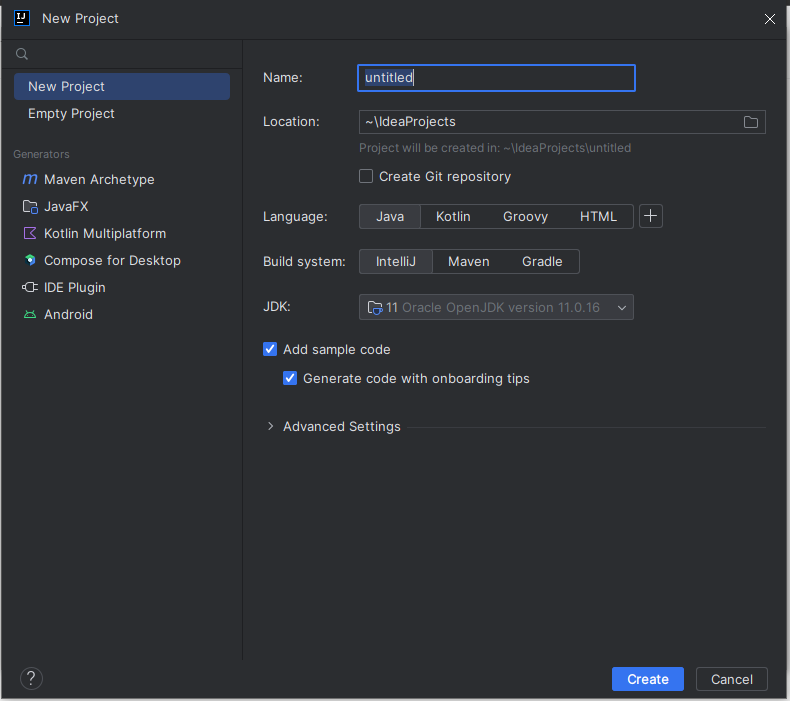Click the 'Name:' label
Viewport: 790px width, 701px height.
(x=283, y=78)
